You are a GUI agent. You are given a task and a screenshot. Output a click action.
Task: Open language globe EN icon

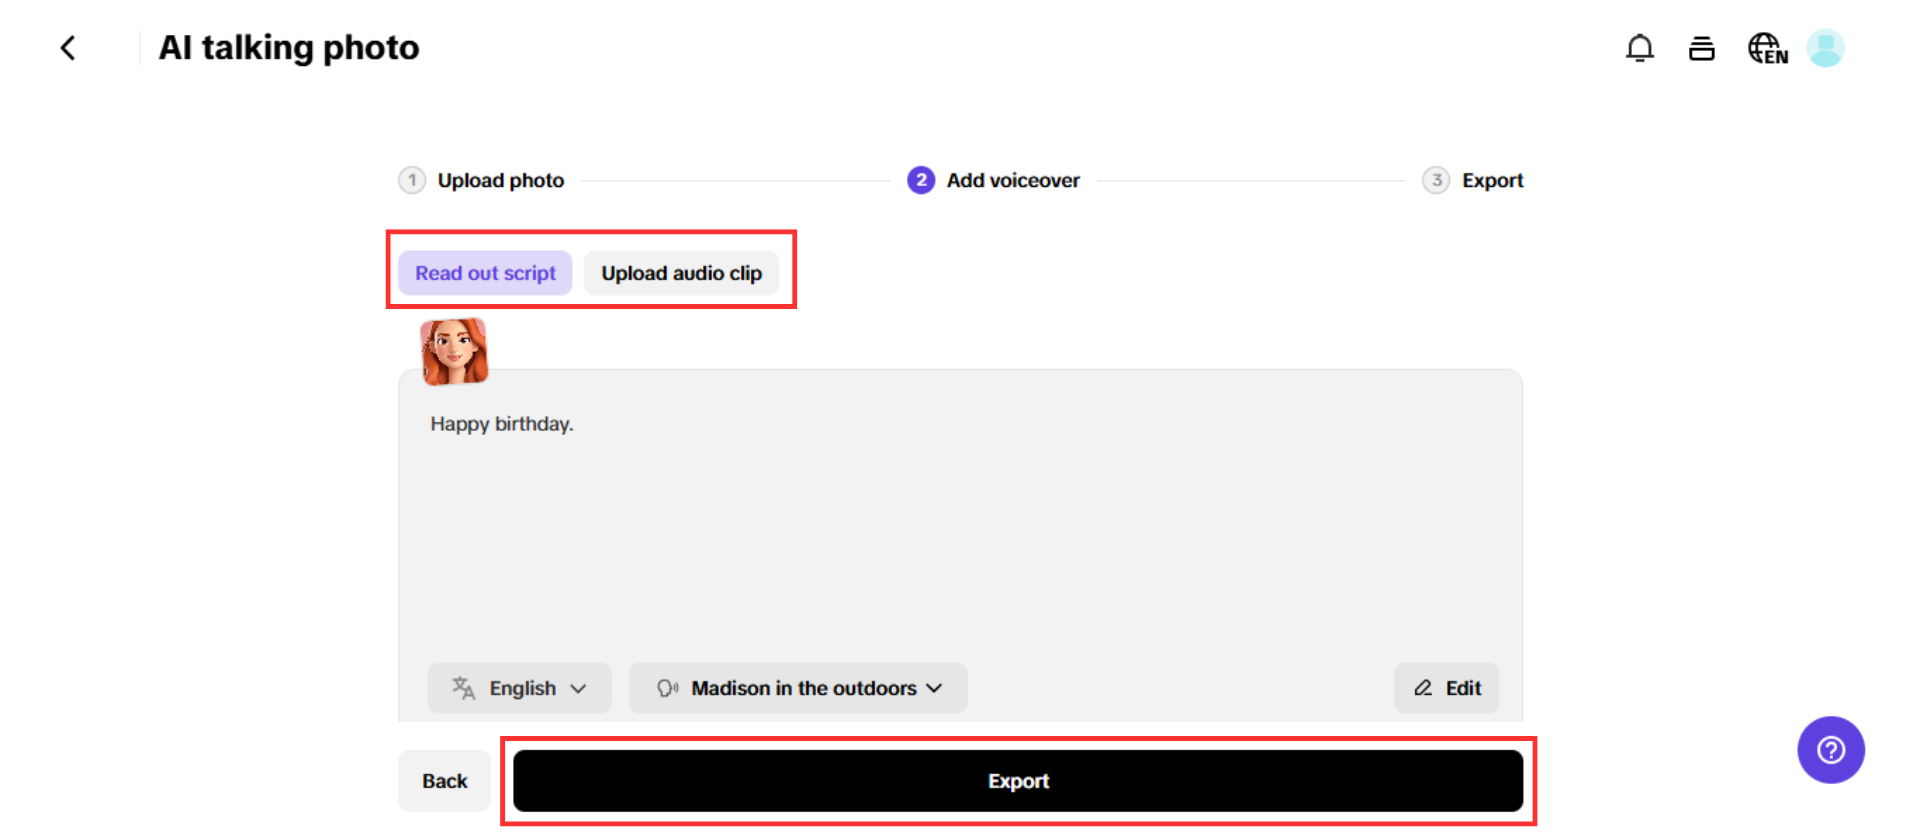(x=1767, y=48)
